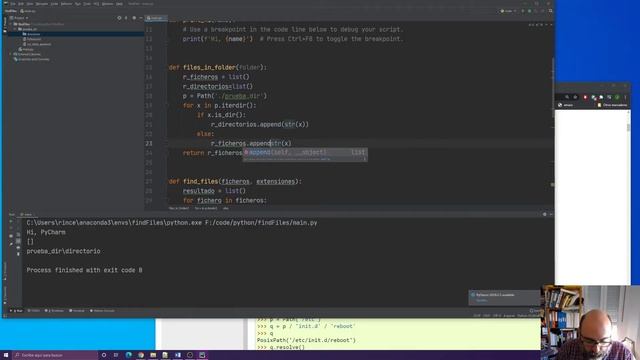Open Windows Start menu

click(6, 355)
